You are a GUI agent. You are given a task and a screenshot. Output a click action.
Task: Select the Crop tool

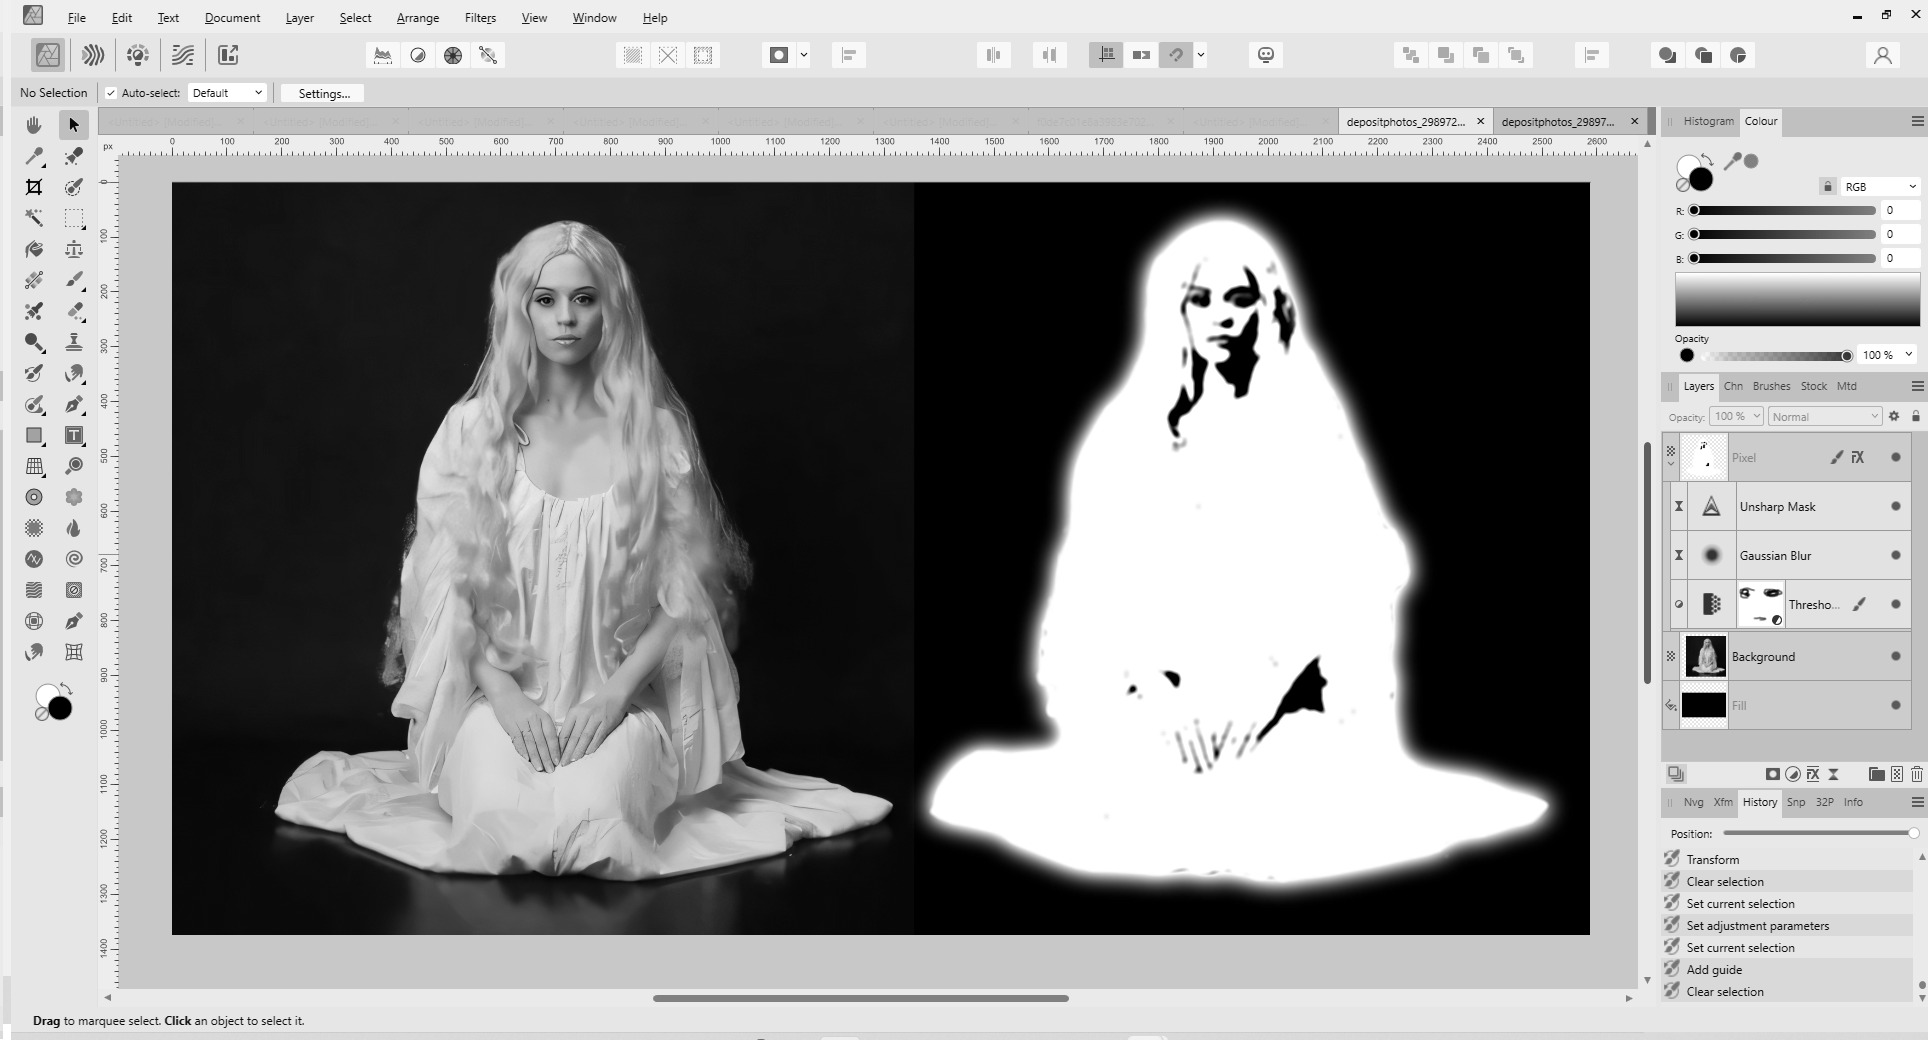click(x=34, y=187)
